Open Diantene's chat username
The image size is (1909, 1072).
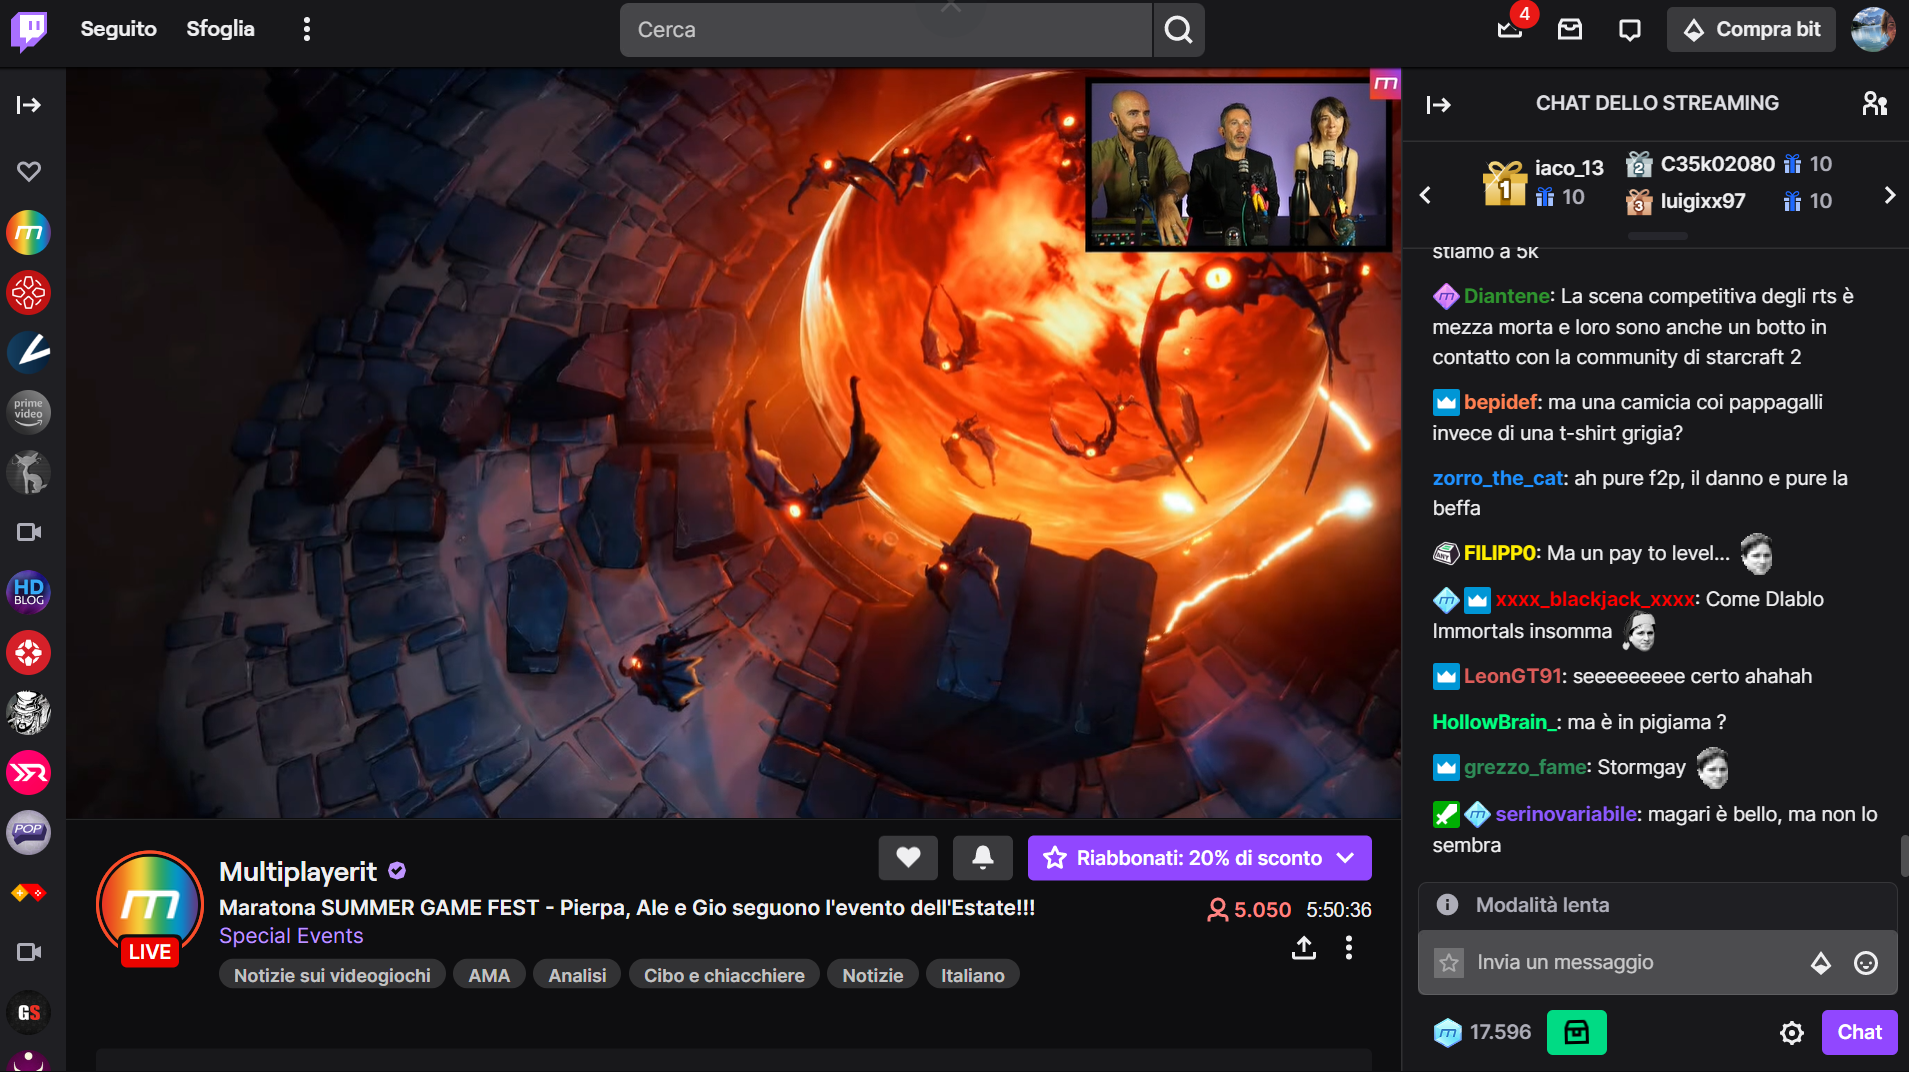coord(1507,296)
